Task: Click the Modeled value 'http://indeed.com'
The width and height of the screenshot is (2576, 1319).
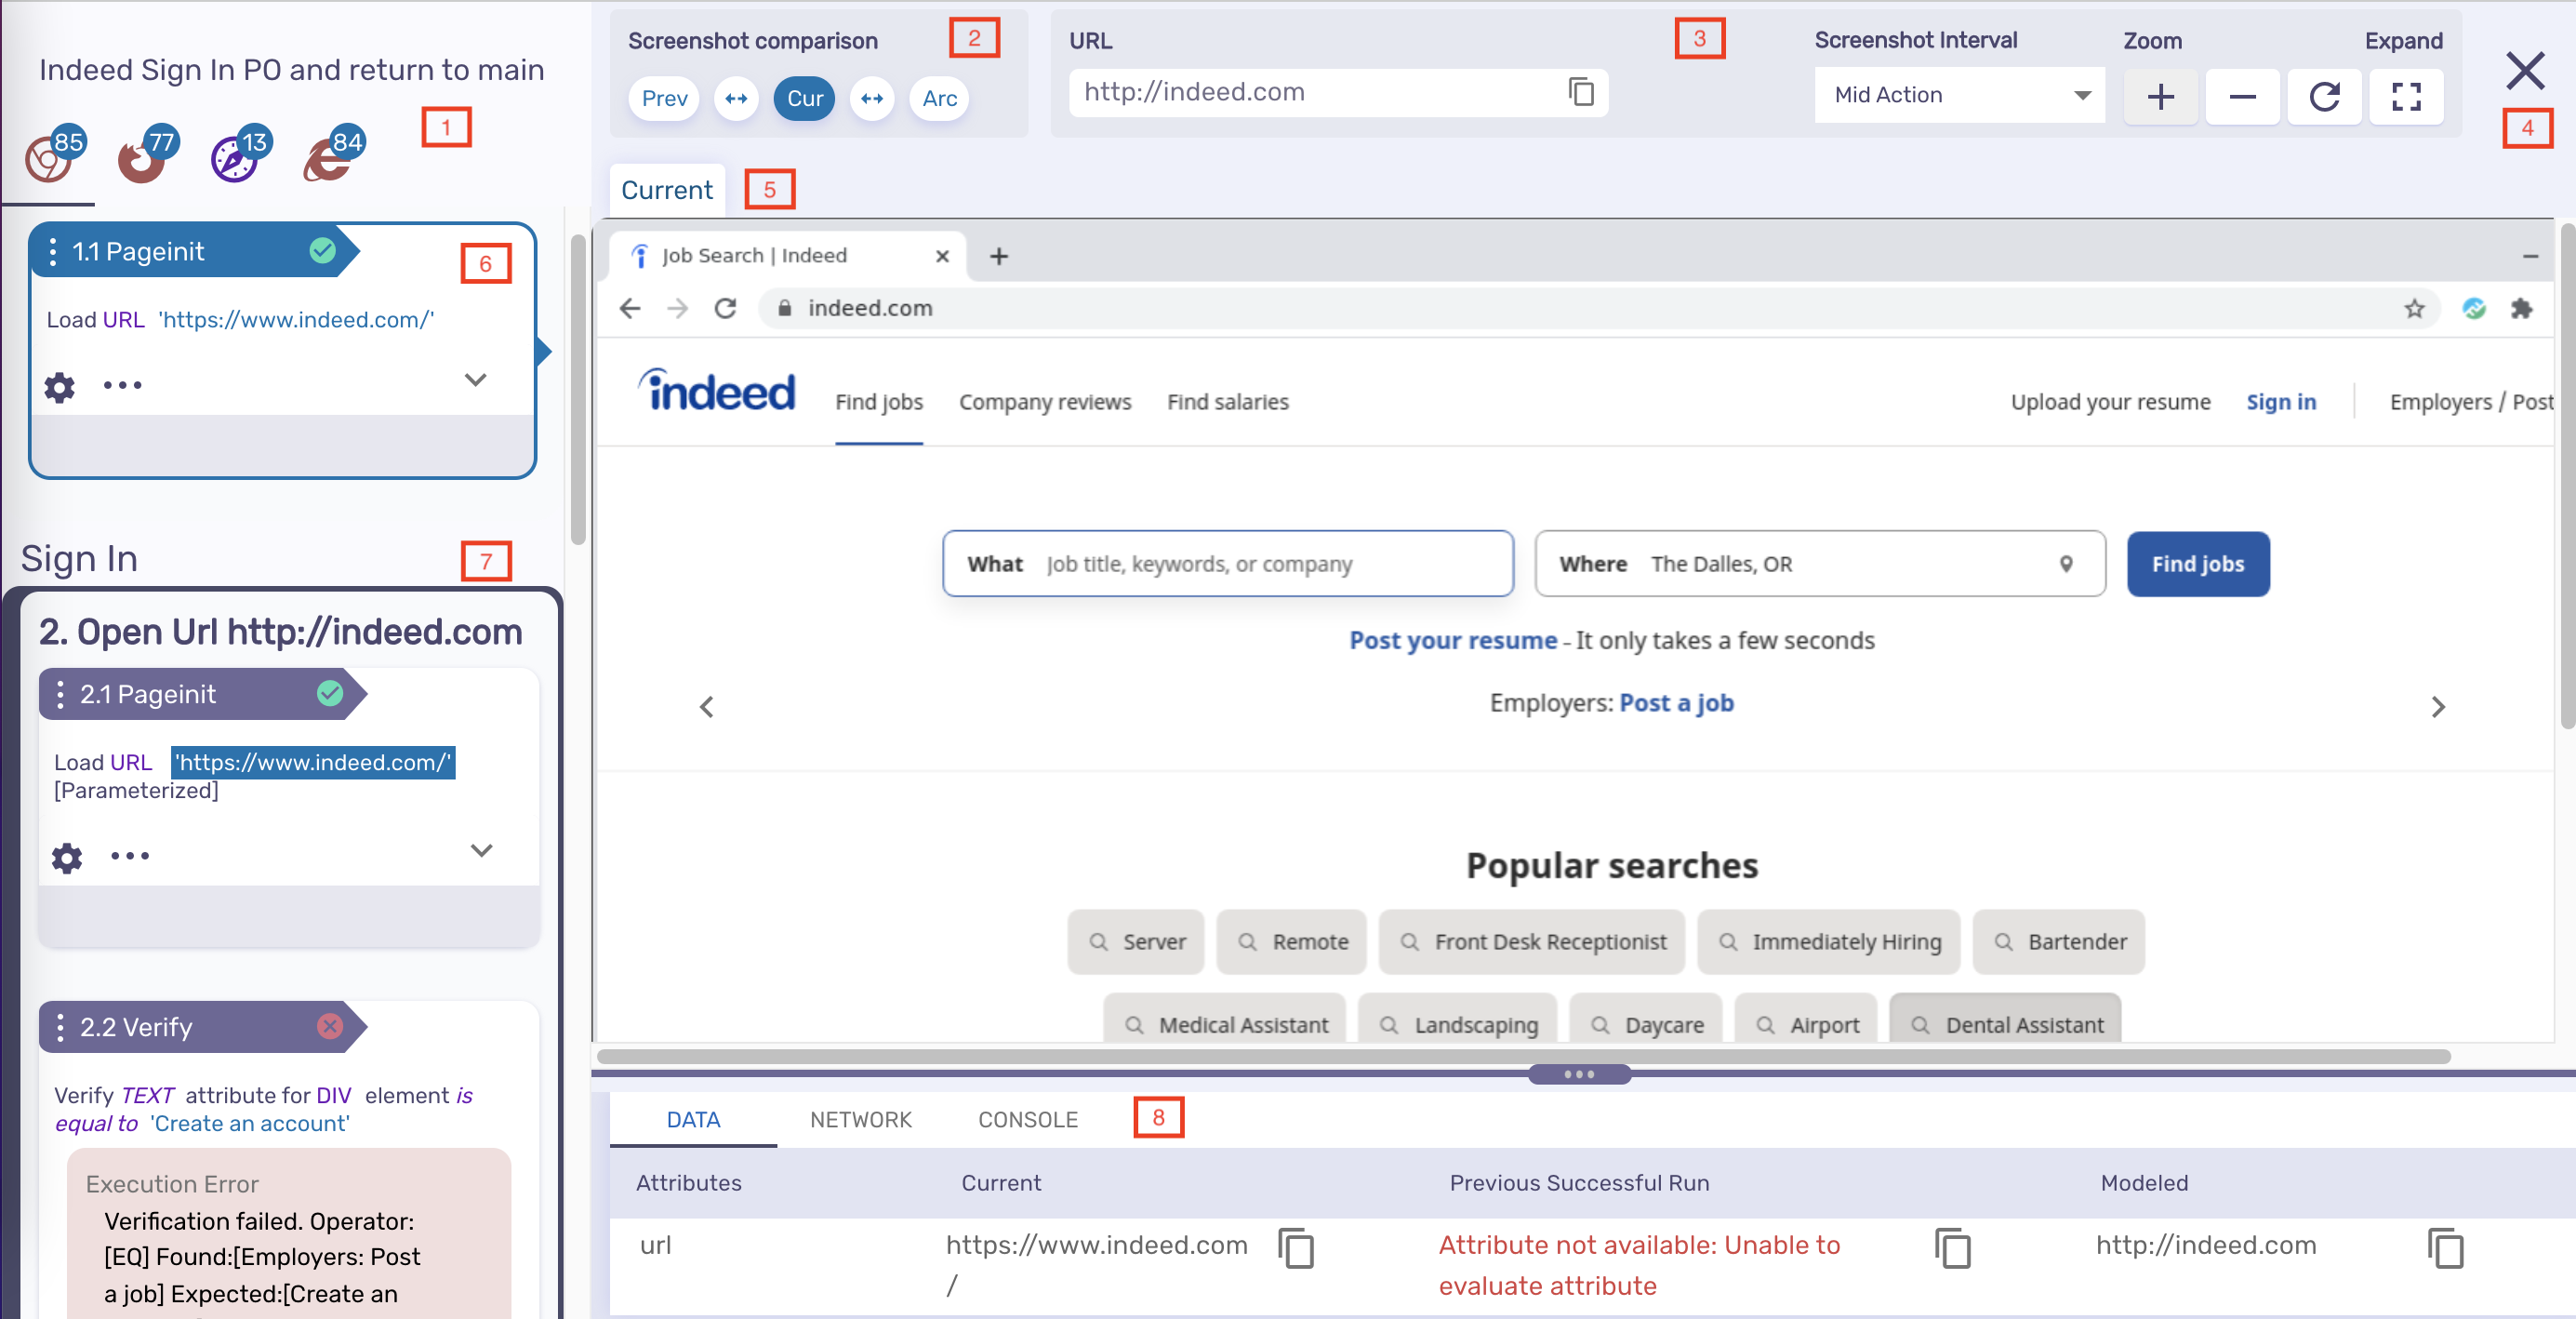Action: (x=2206, y=1246)
